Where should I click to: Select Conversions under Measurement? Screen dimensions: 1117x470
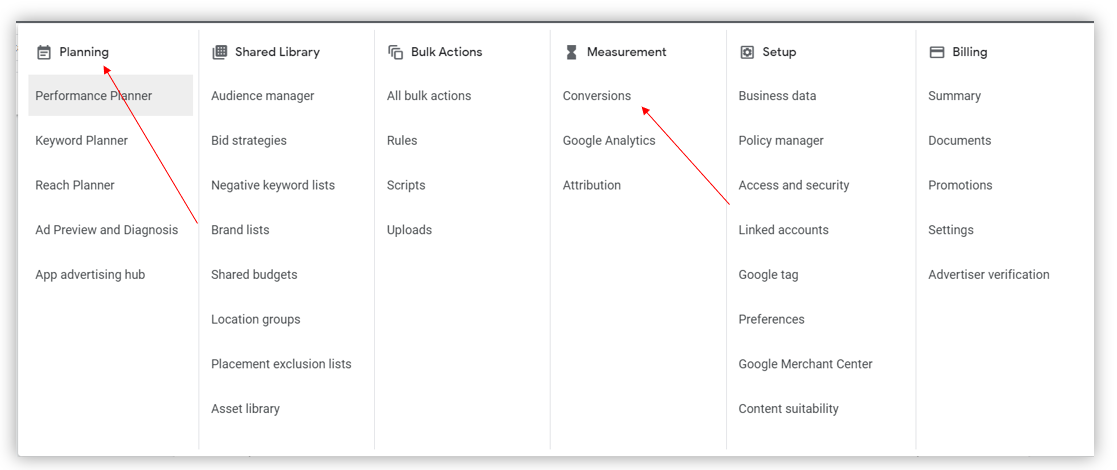tap(597, 95)
